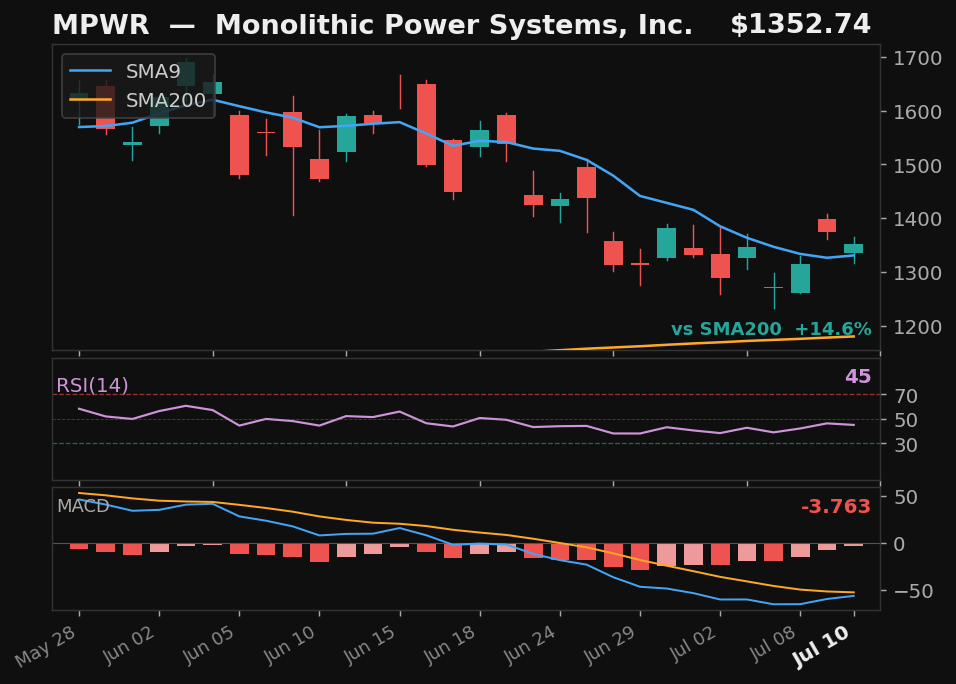Click the RSI value 45

[858, 377]
